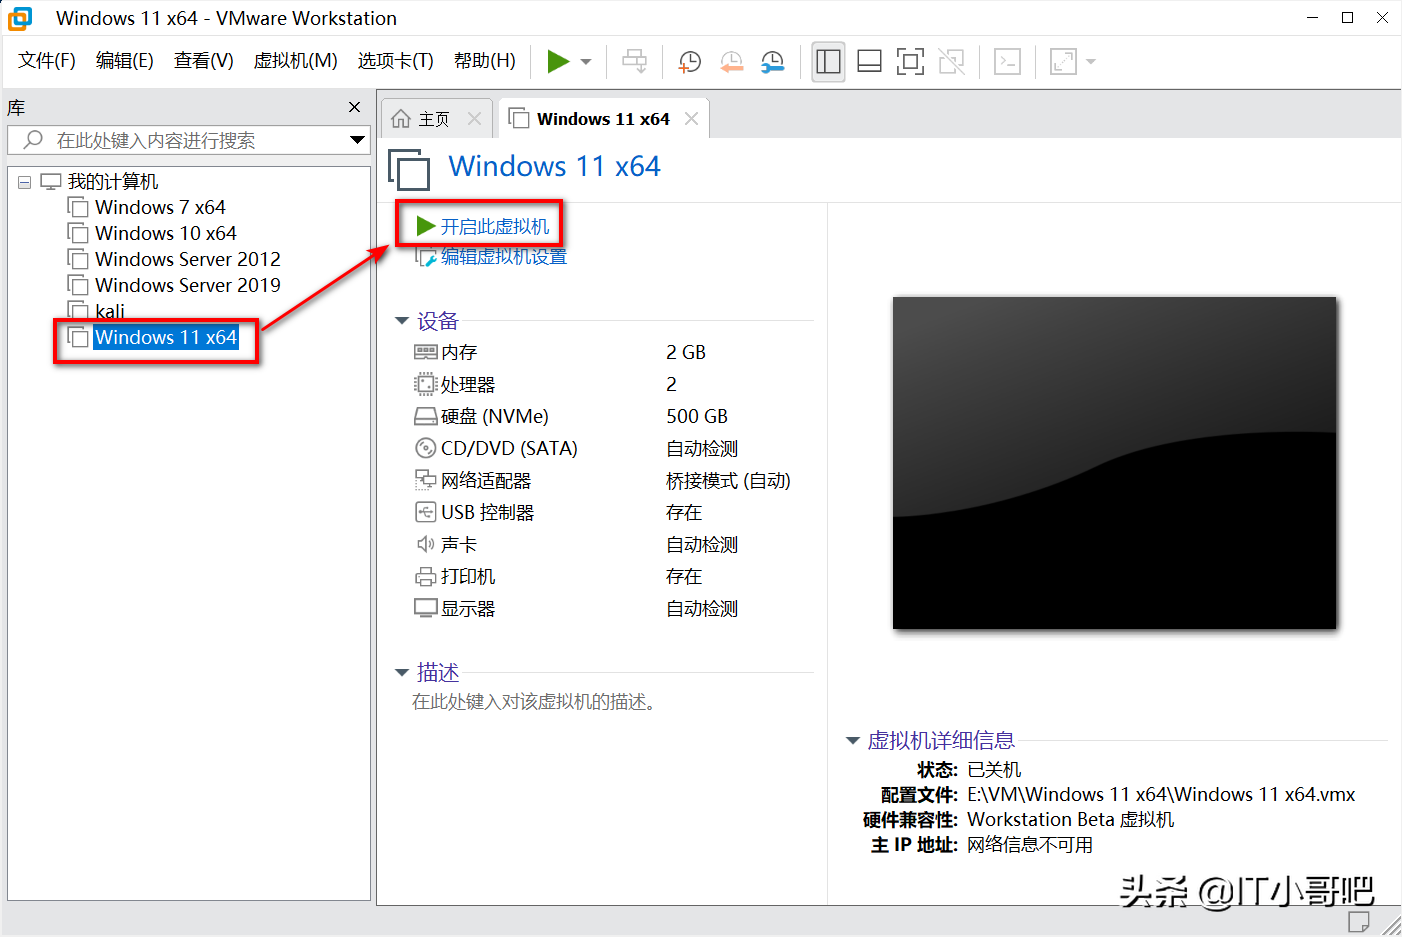The height and width of the screenshot is (937, 1402).
Task: Open the library search filter dropdown
Action: 357,140
